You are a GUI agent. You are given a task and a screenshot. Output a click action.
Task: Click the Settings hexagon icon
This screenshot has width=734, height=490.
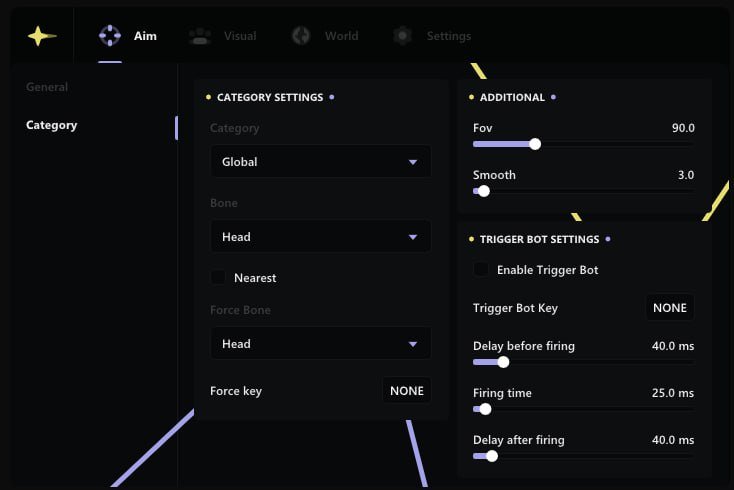402,36
